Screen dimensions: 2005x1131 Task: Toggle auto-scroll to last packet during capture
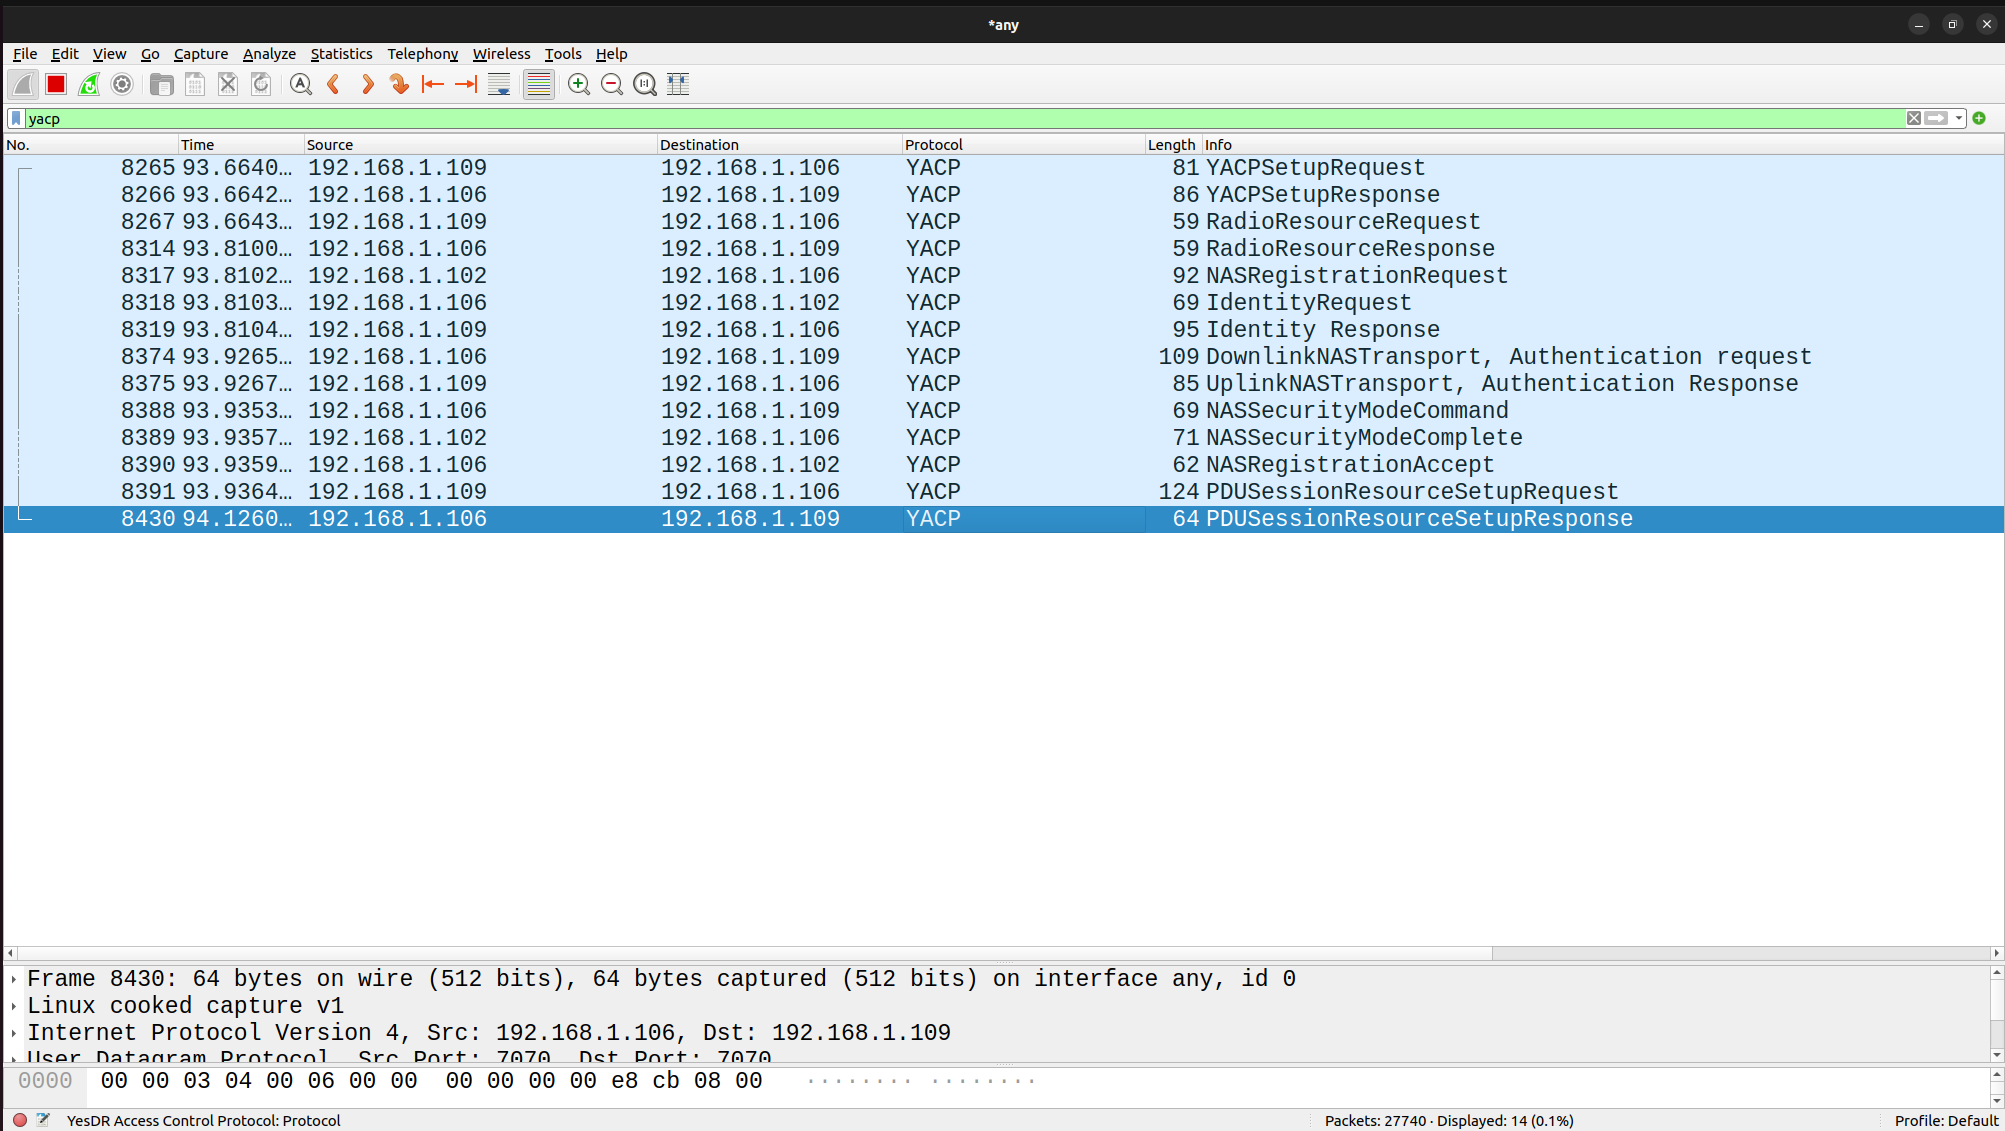pos(499,85)
